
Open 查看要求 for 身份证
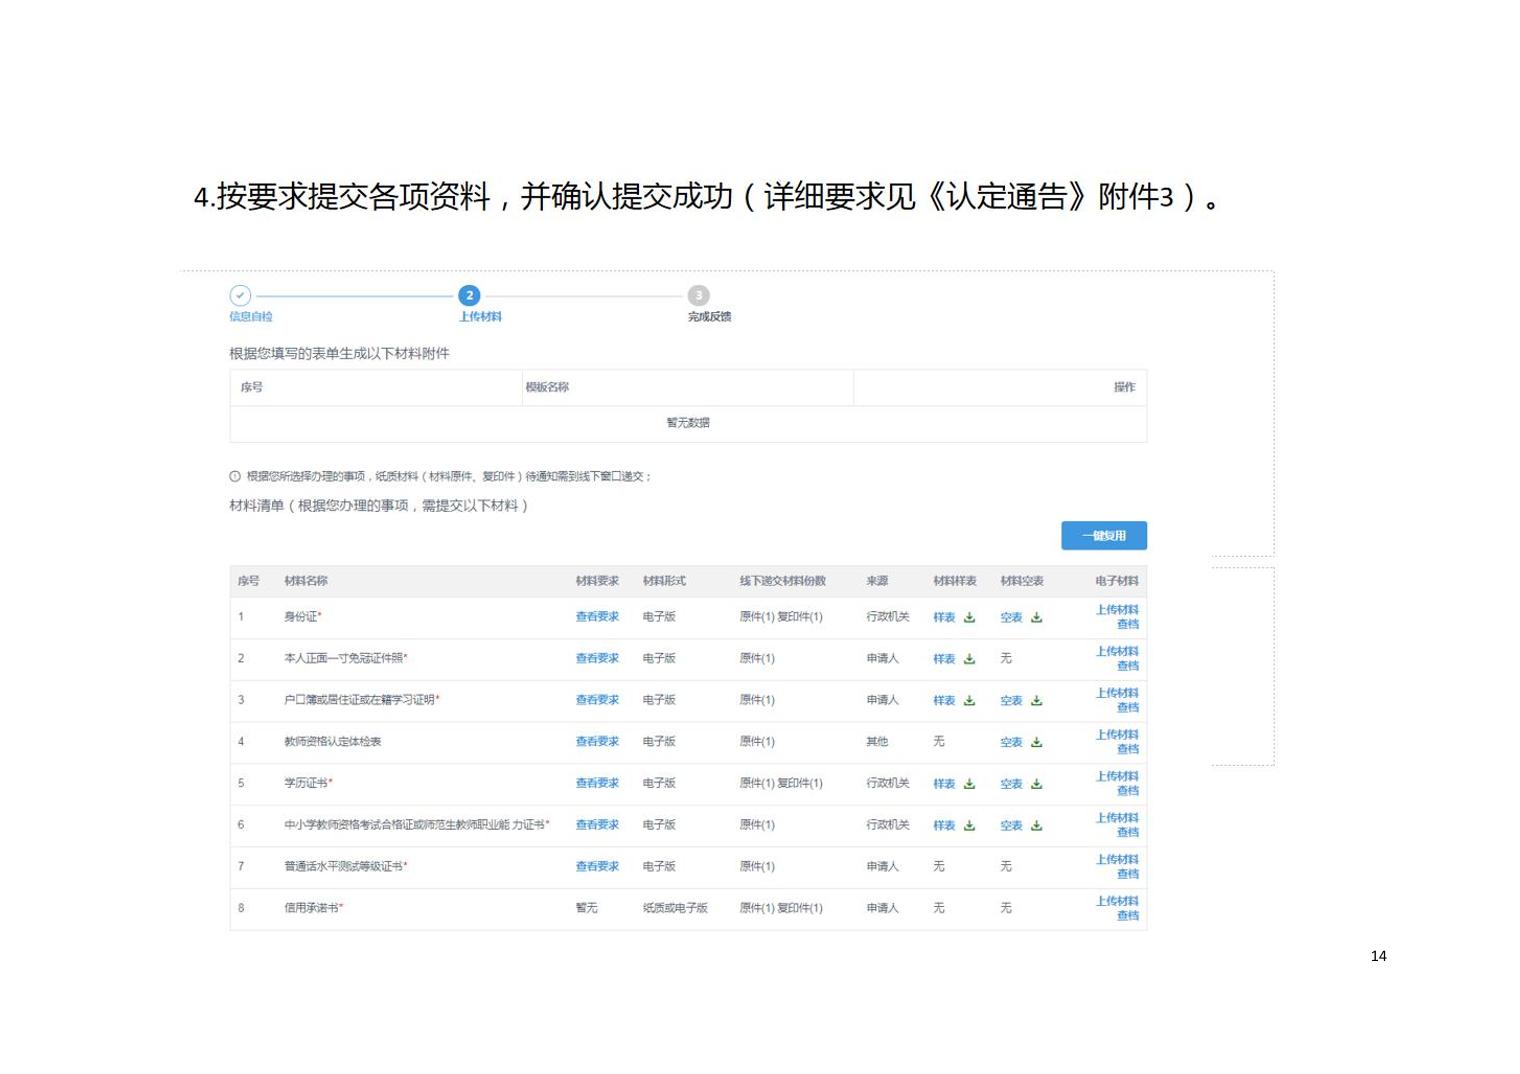597,617
